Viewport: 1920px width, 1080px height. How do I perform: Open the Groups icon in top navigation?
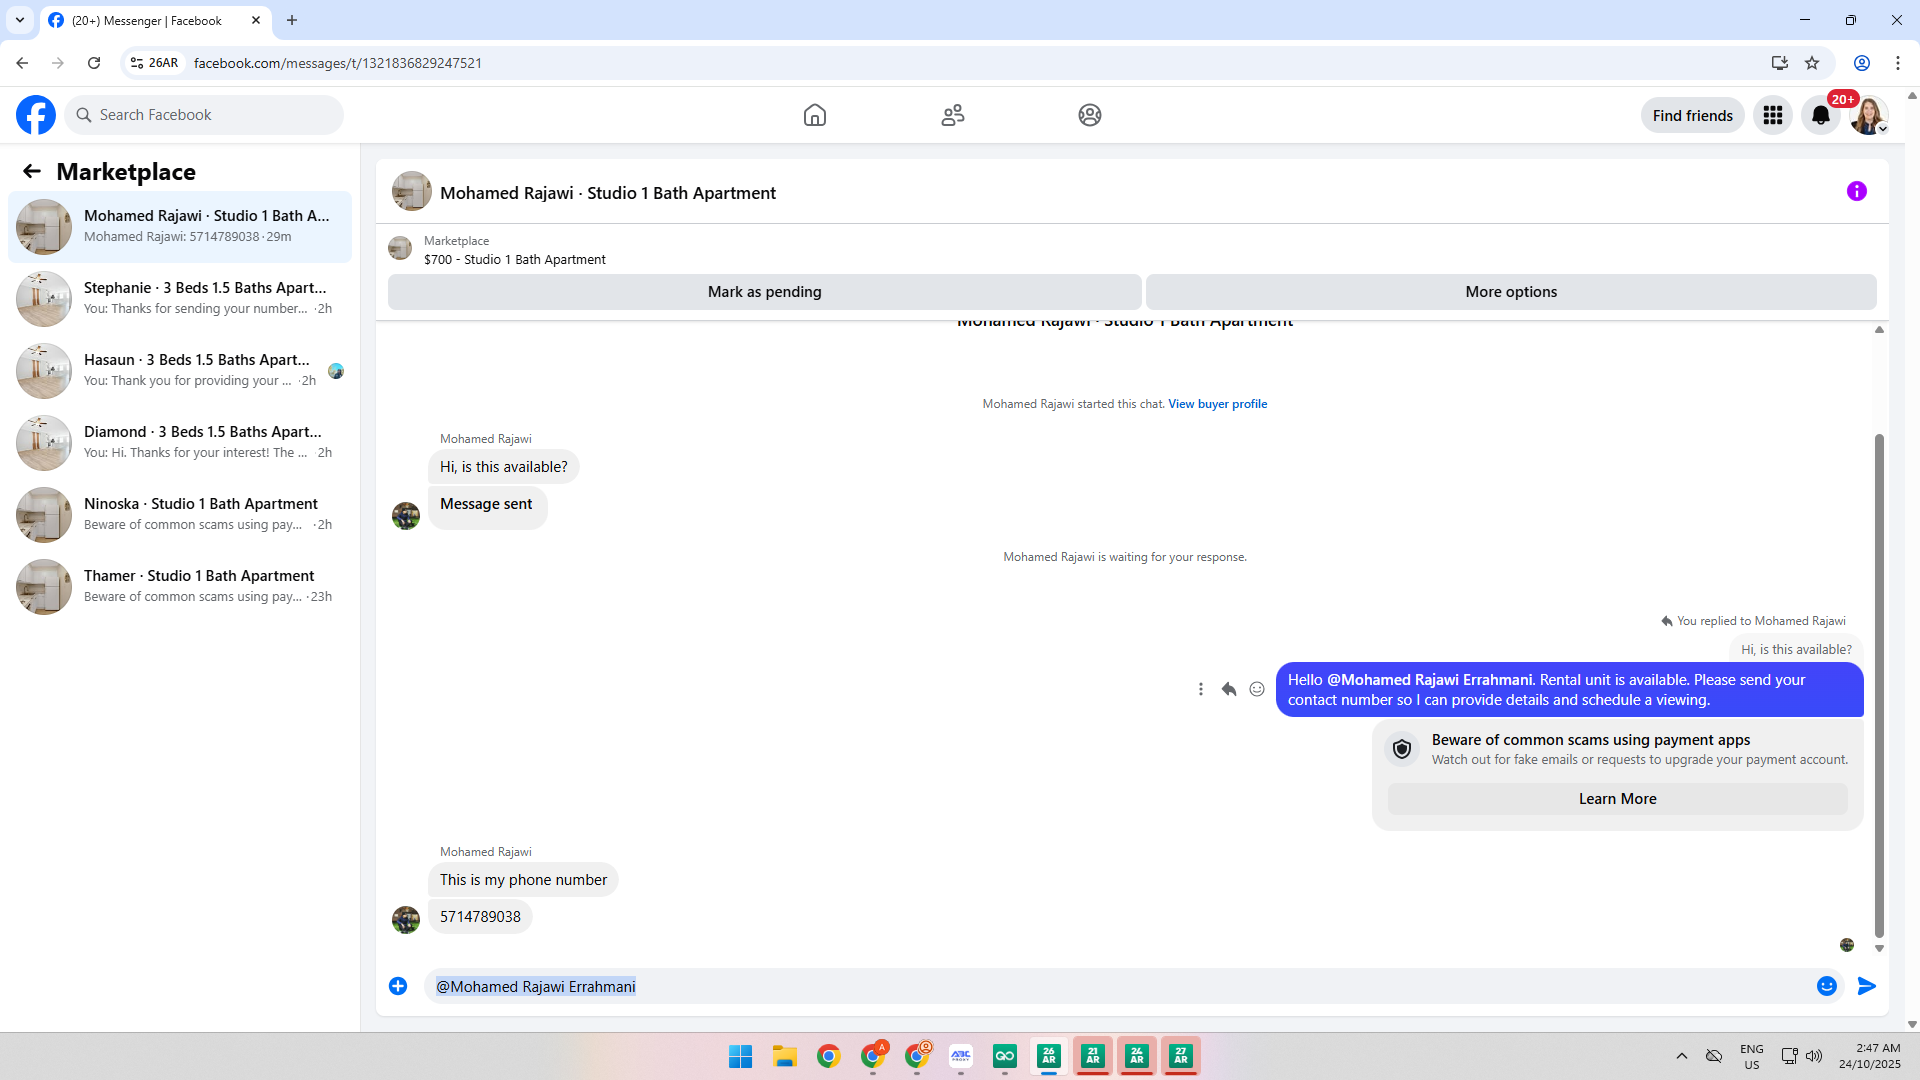tap(1090, 115)
